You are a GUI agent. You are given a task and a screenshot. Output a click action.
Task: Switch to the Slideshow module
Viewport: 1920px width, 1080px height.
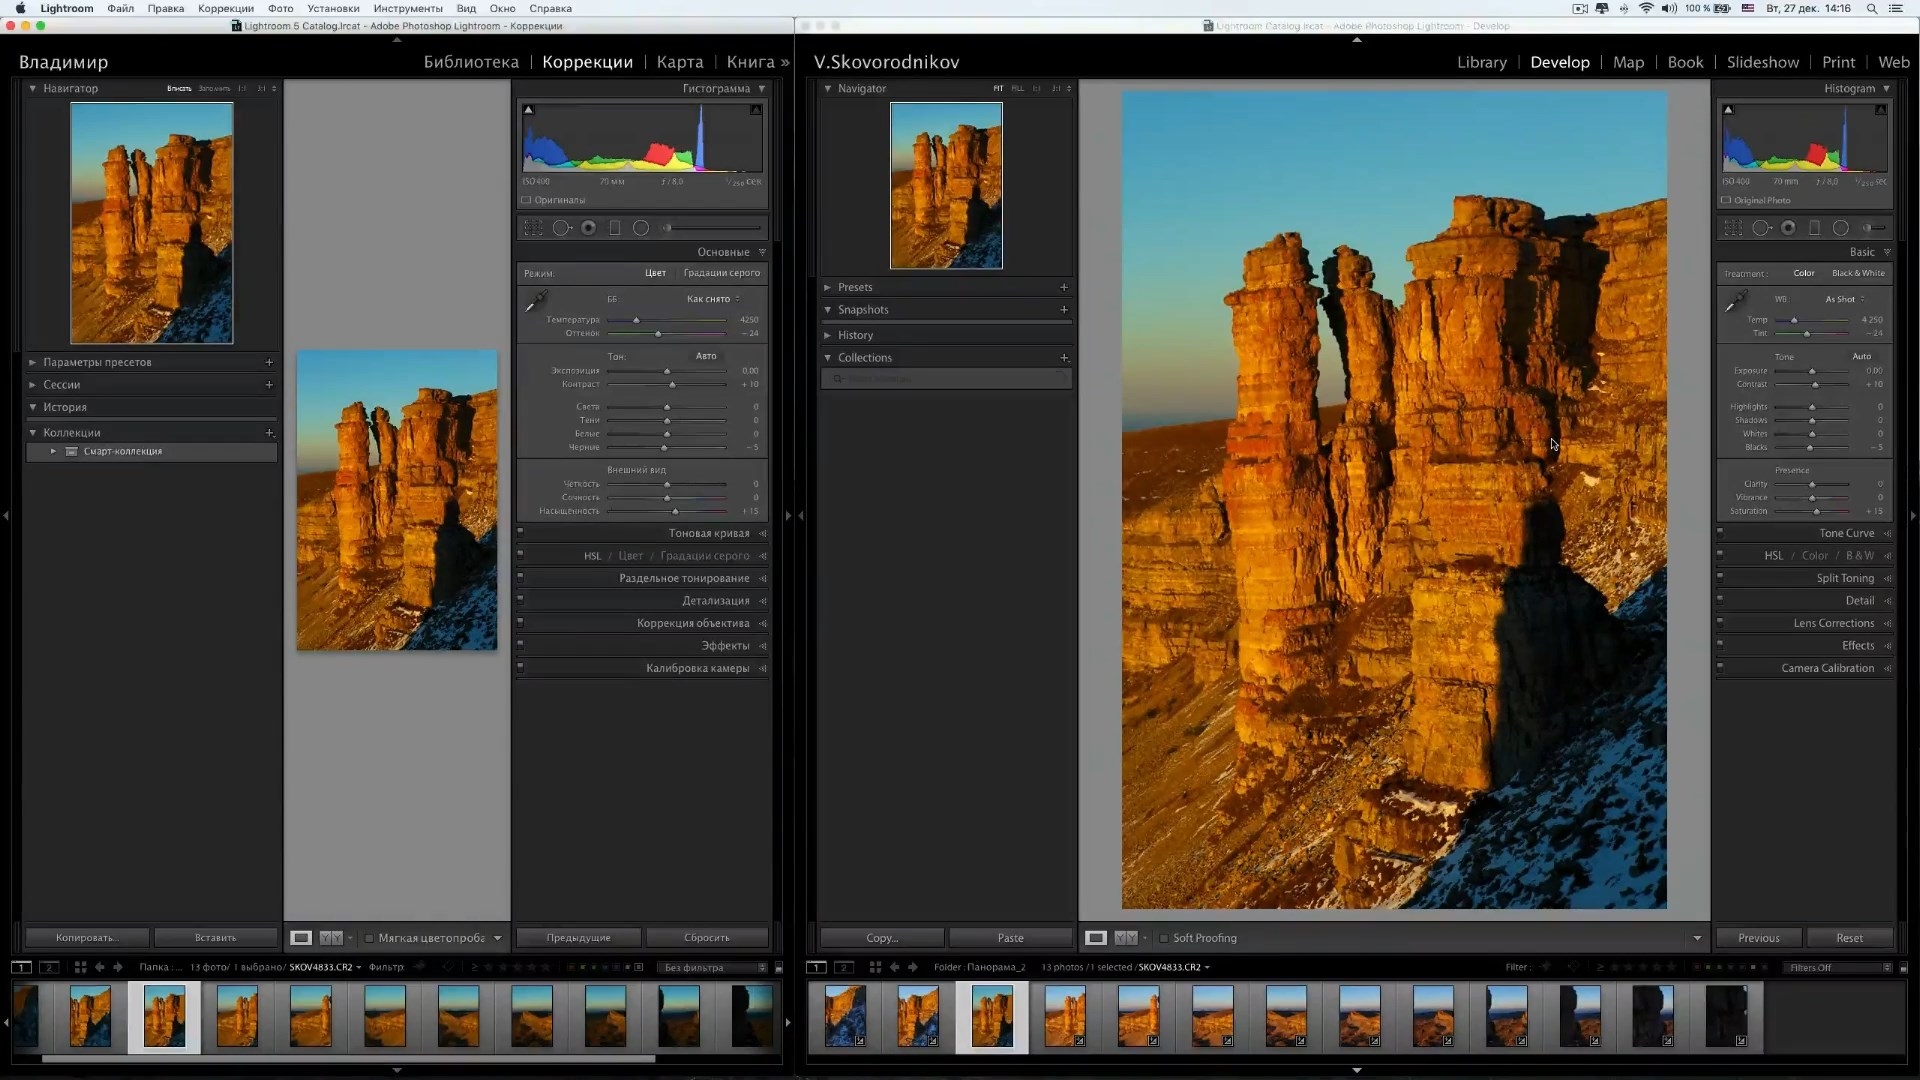point(1762,62)
